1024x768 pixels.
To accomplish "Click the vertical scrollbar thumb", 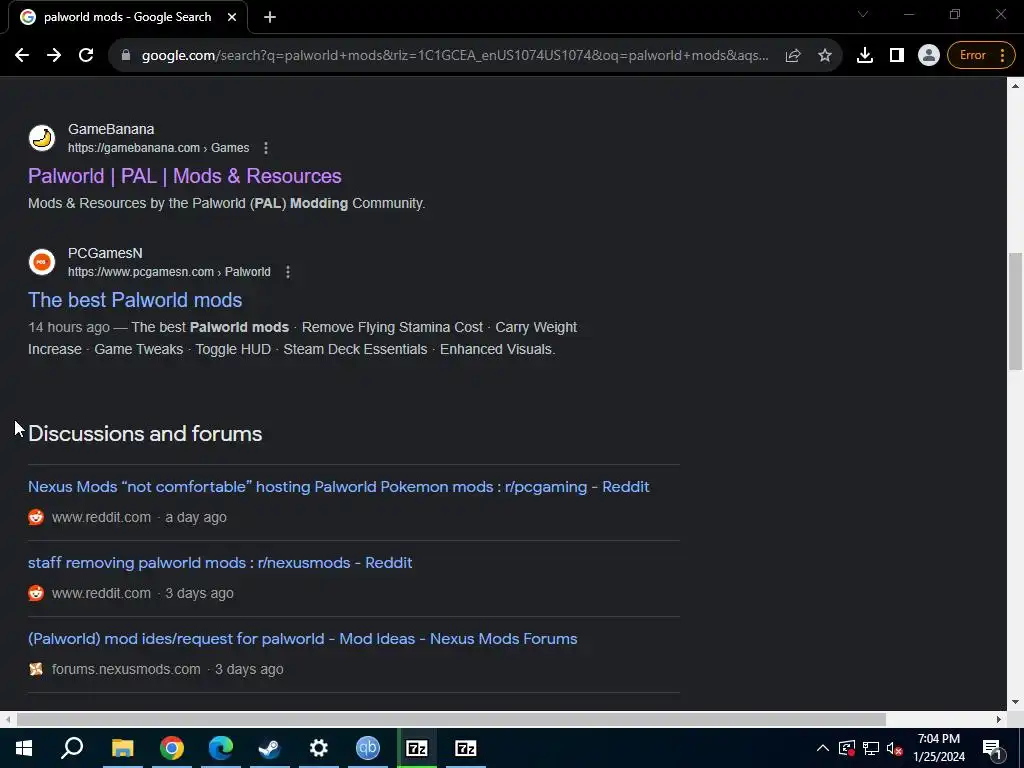I will (x=1015, y=312).
